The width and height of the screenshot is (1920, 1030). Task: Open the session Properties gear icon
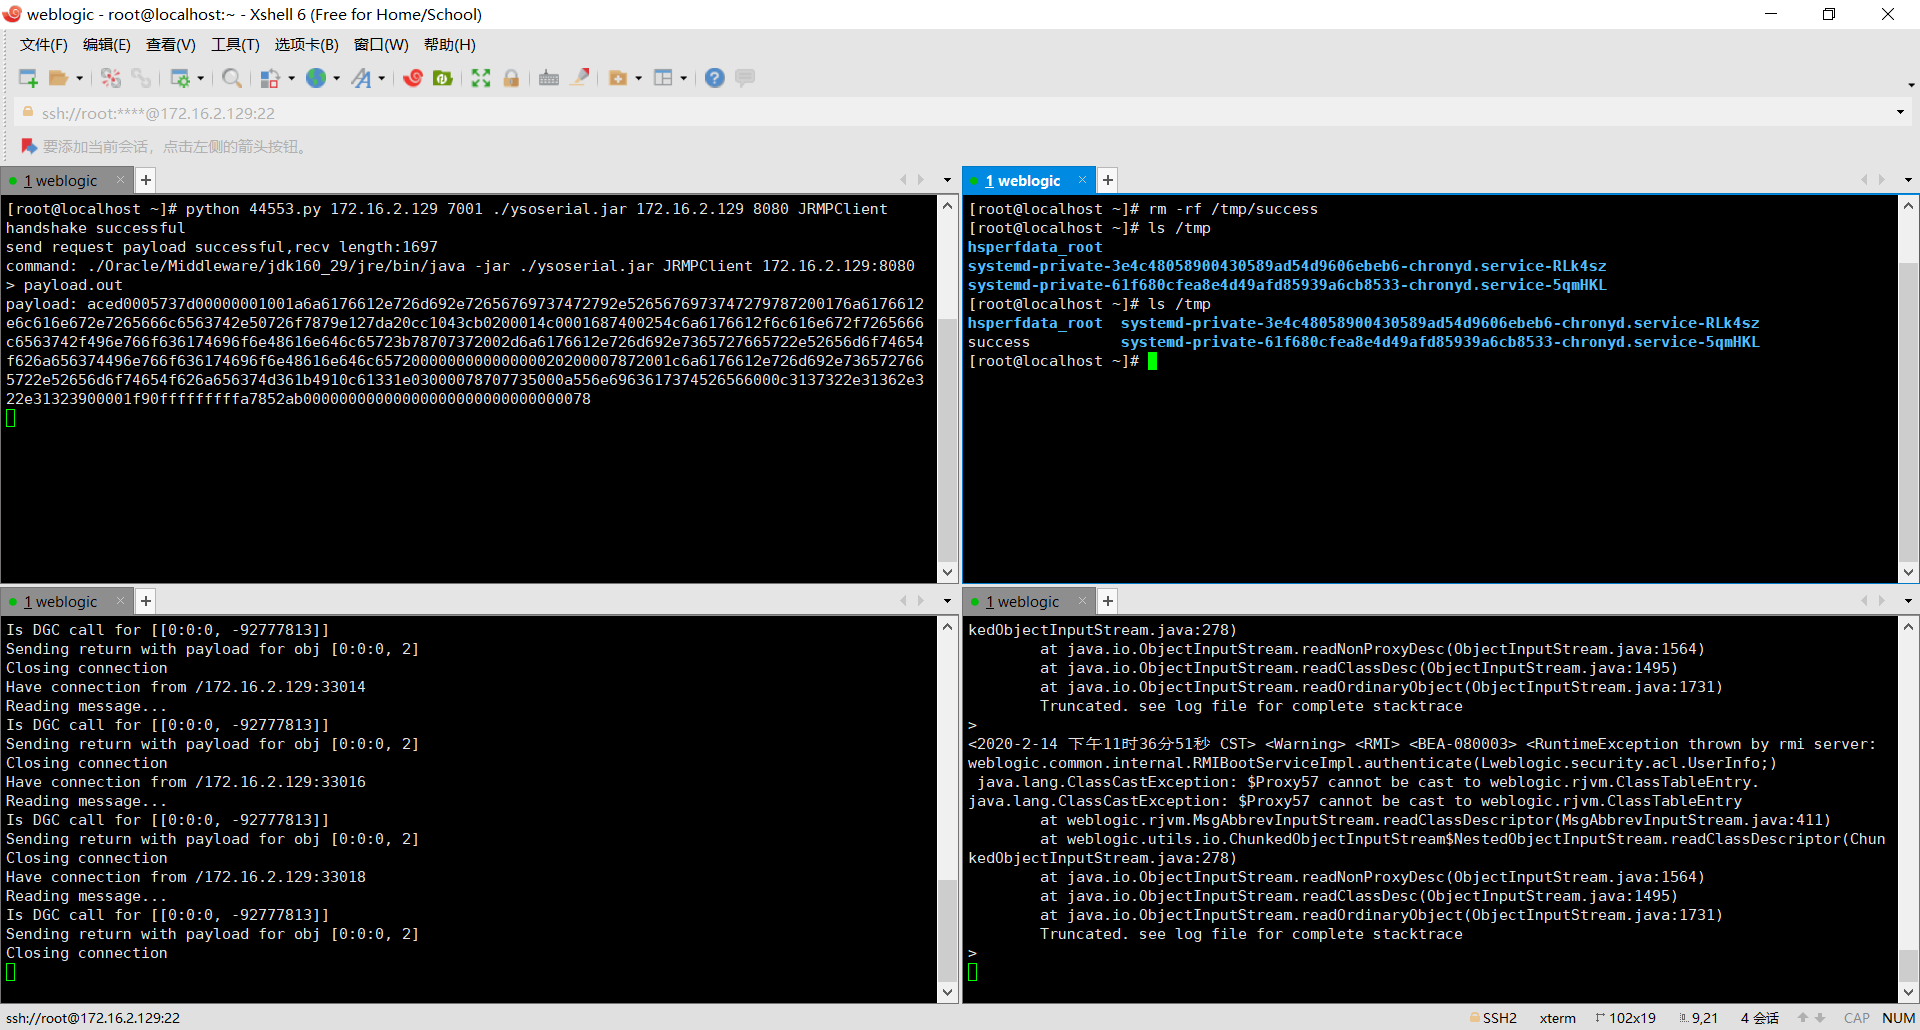coord(180,78)
